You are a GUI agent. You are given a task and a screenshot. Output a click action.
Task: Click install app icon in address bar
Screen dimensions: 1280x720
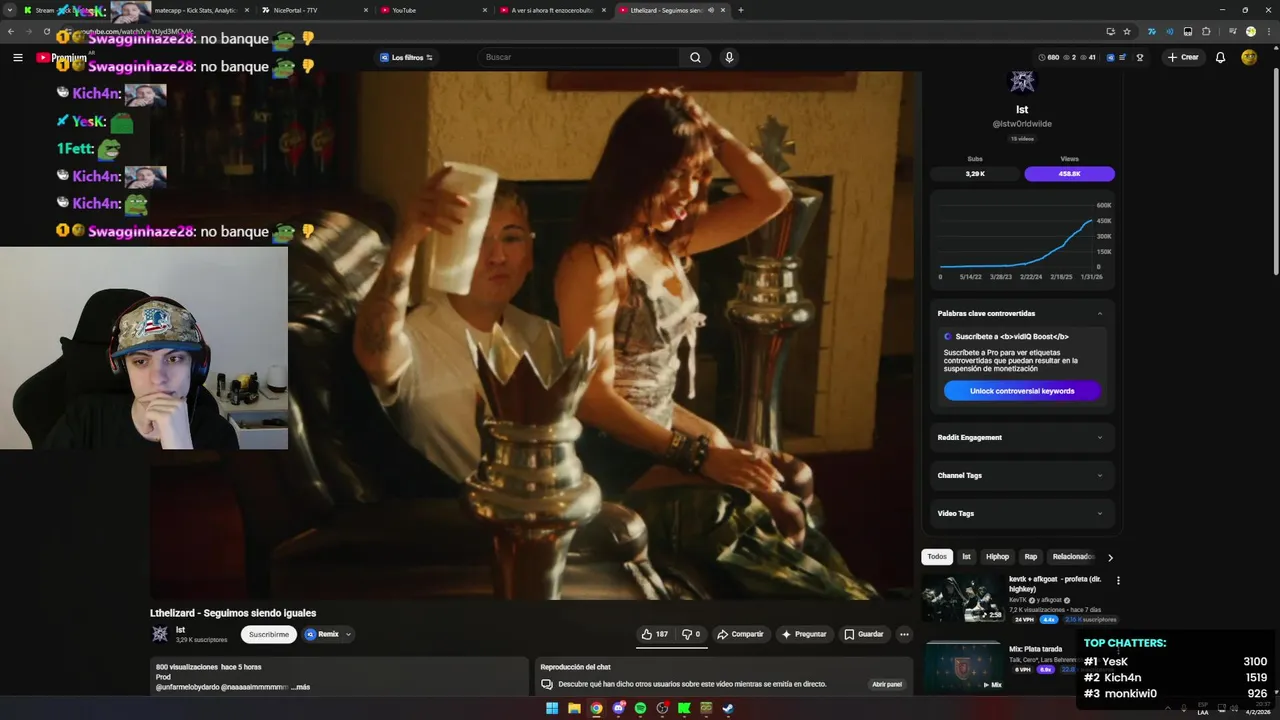(x=1110, y=31)
